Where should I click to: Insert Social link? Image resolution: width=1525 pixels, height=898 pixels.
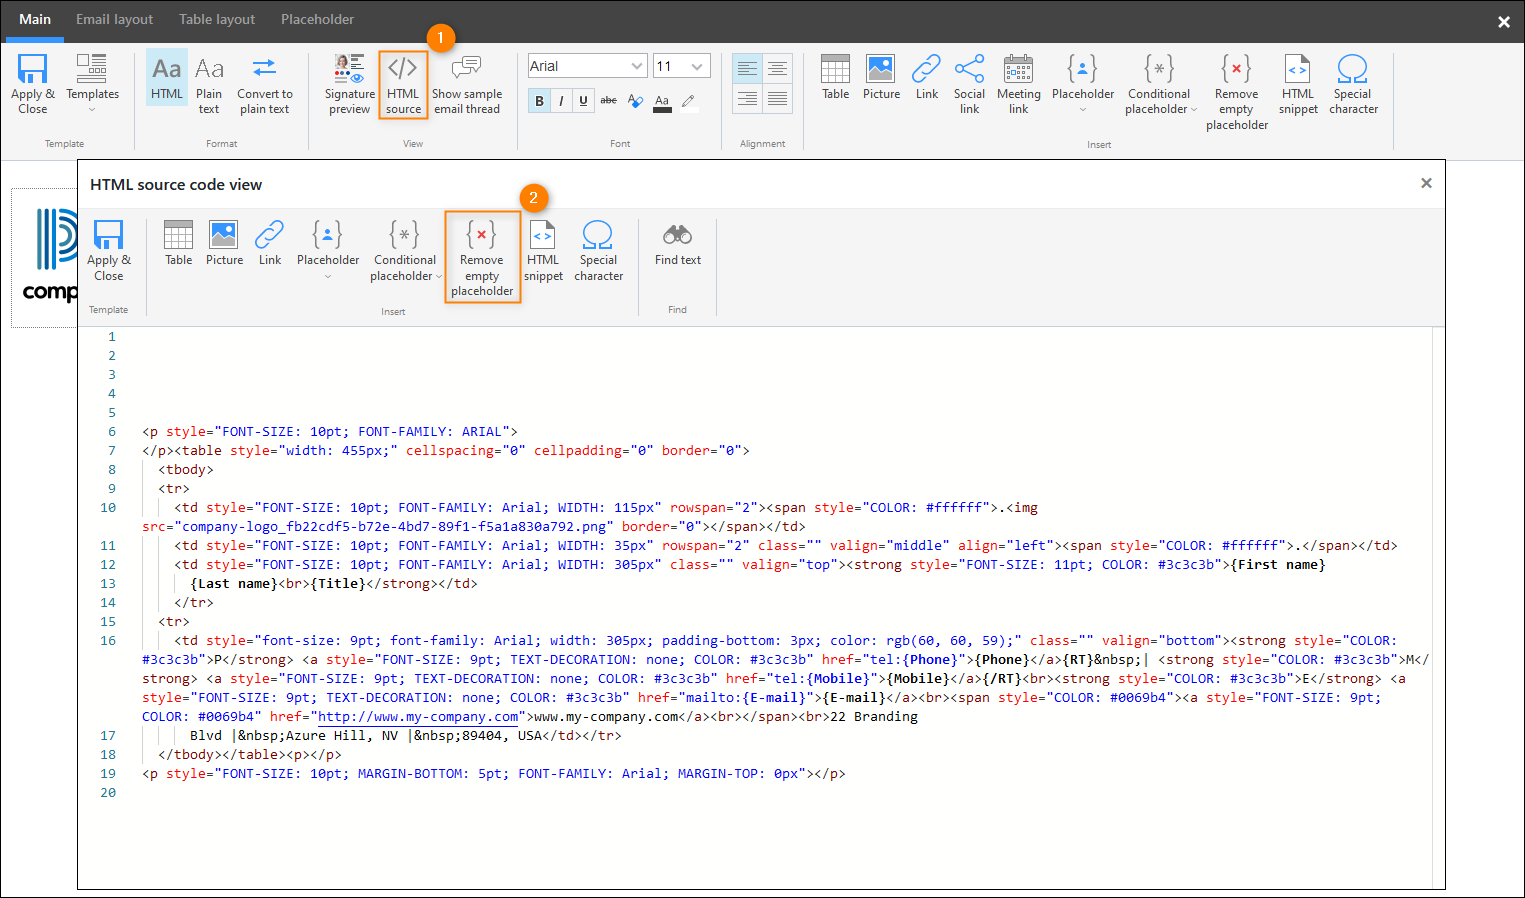(969, 85)
